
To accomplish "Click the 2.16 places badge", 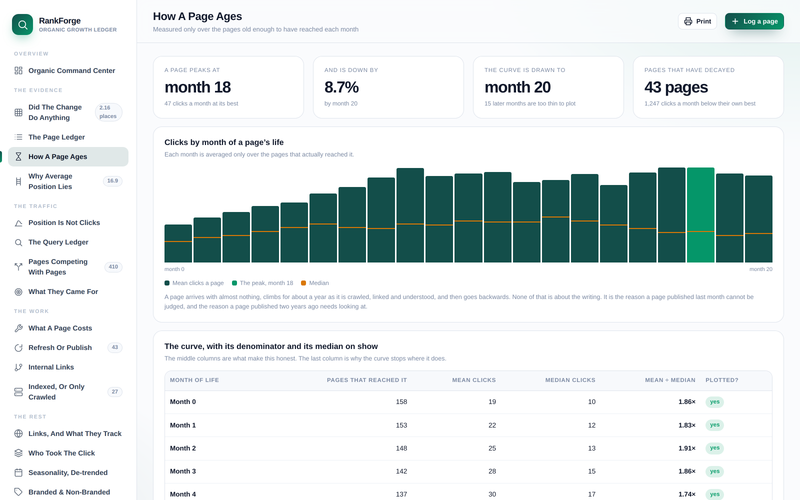I will (108, 112).
